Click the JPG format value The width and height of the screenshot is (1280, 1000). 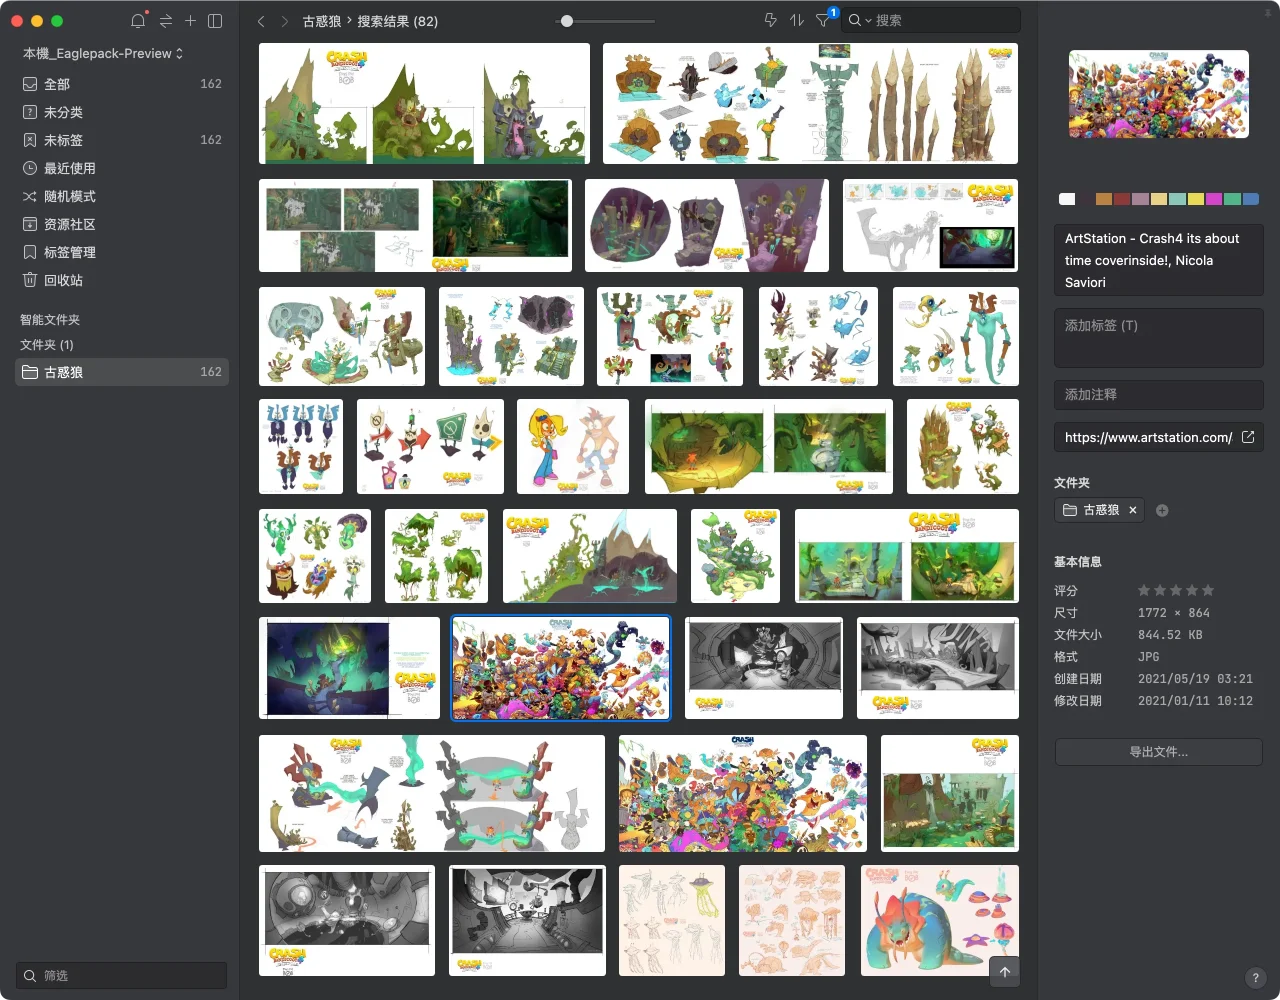pos(1149,657)
